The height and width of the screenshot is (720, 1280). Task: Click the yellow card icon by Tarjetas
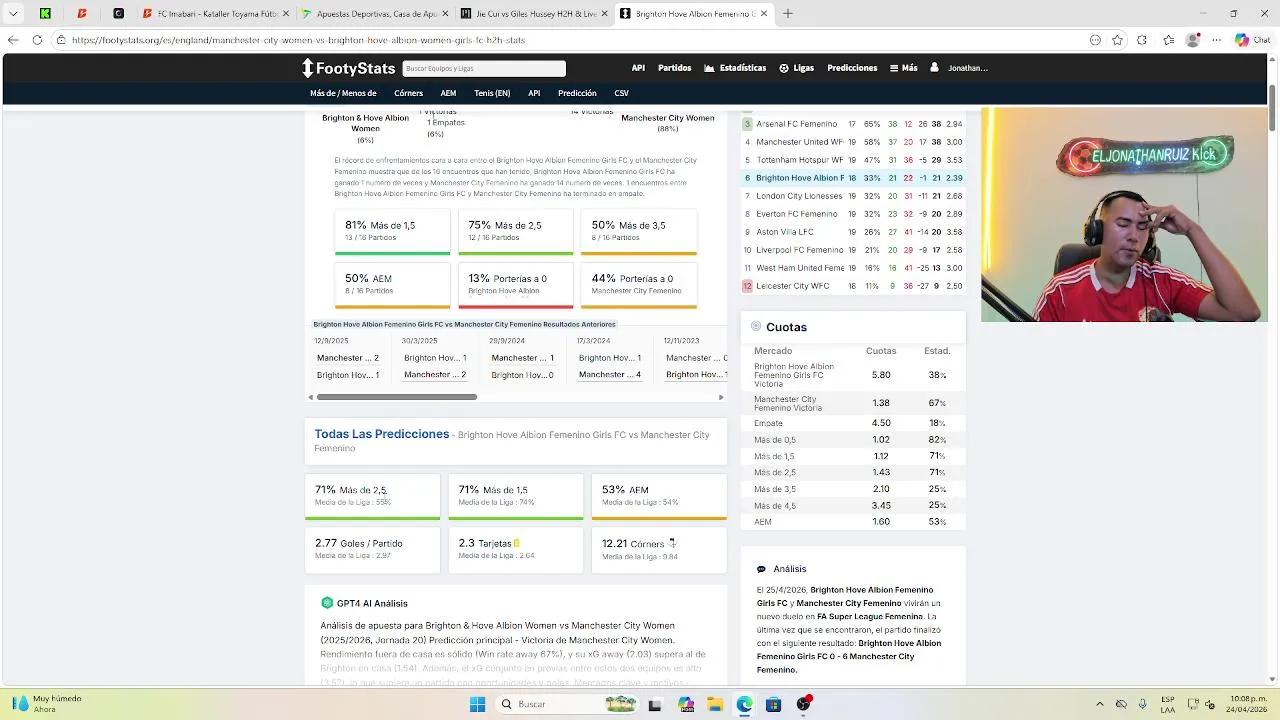[x=517, y=543]
